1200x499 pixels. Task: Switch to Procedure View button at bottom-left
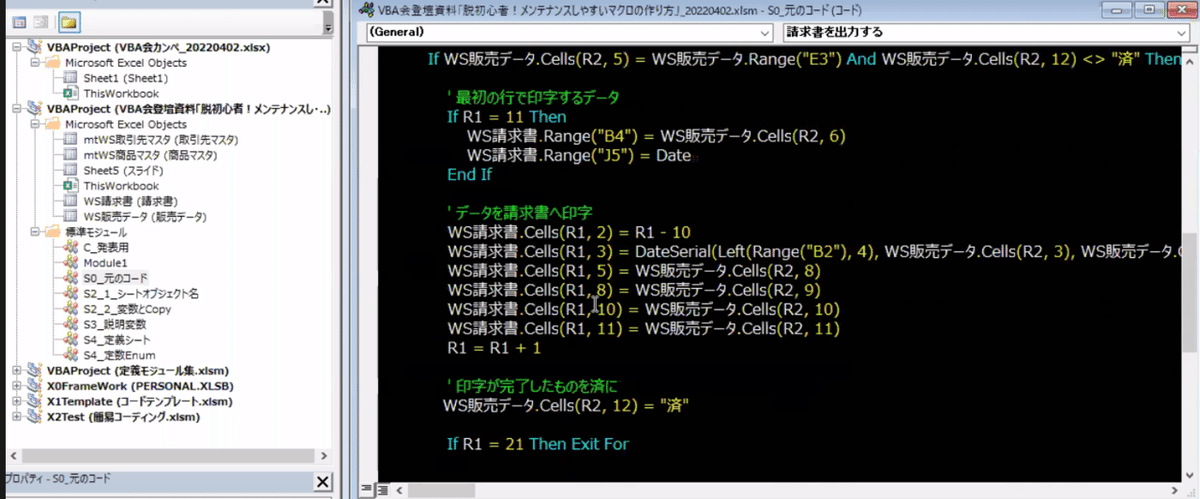(x=367, y=489)
